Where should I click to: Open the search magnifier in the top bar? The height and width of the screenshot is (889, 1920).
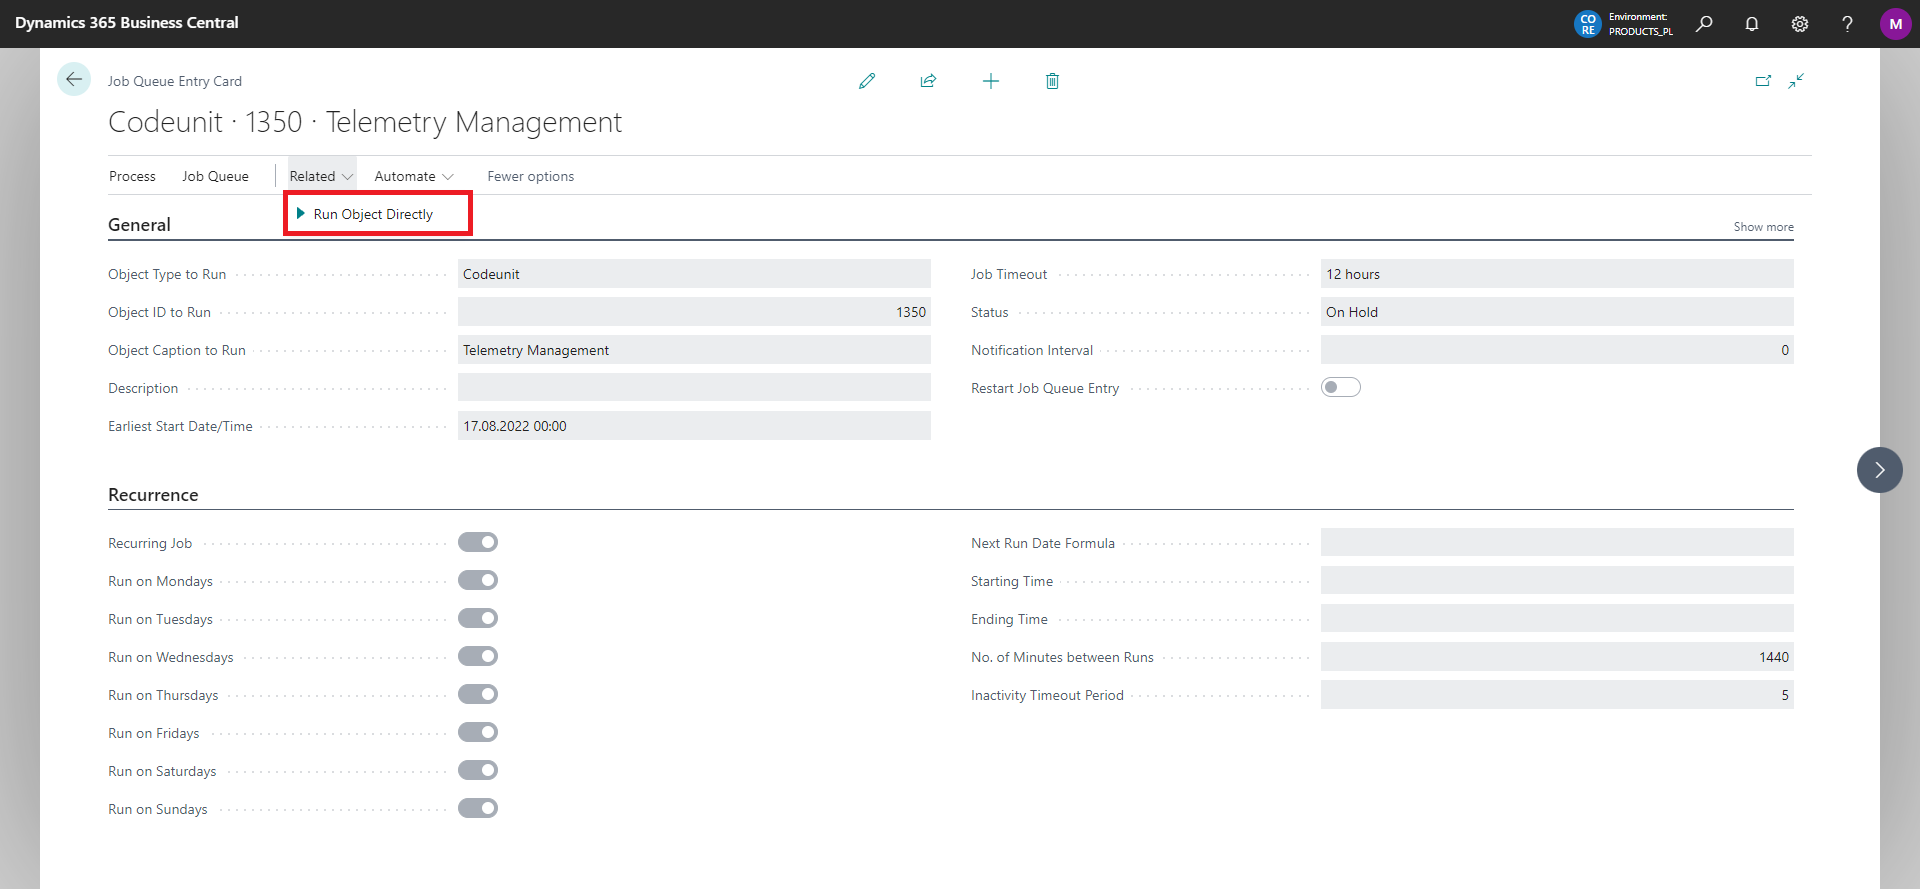click(x=1704, y=24)
